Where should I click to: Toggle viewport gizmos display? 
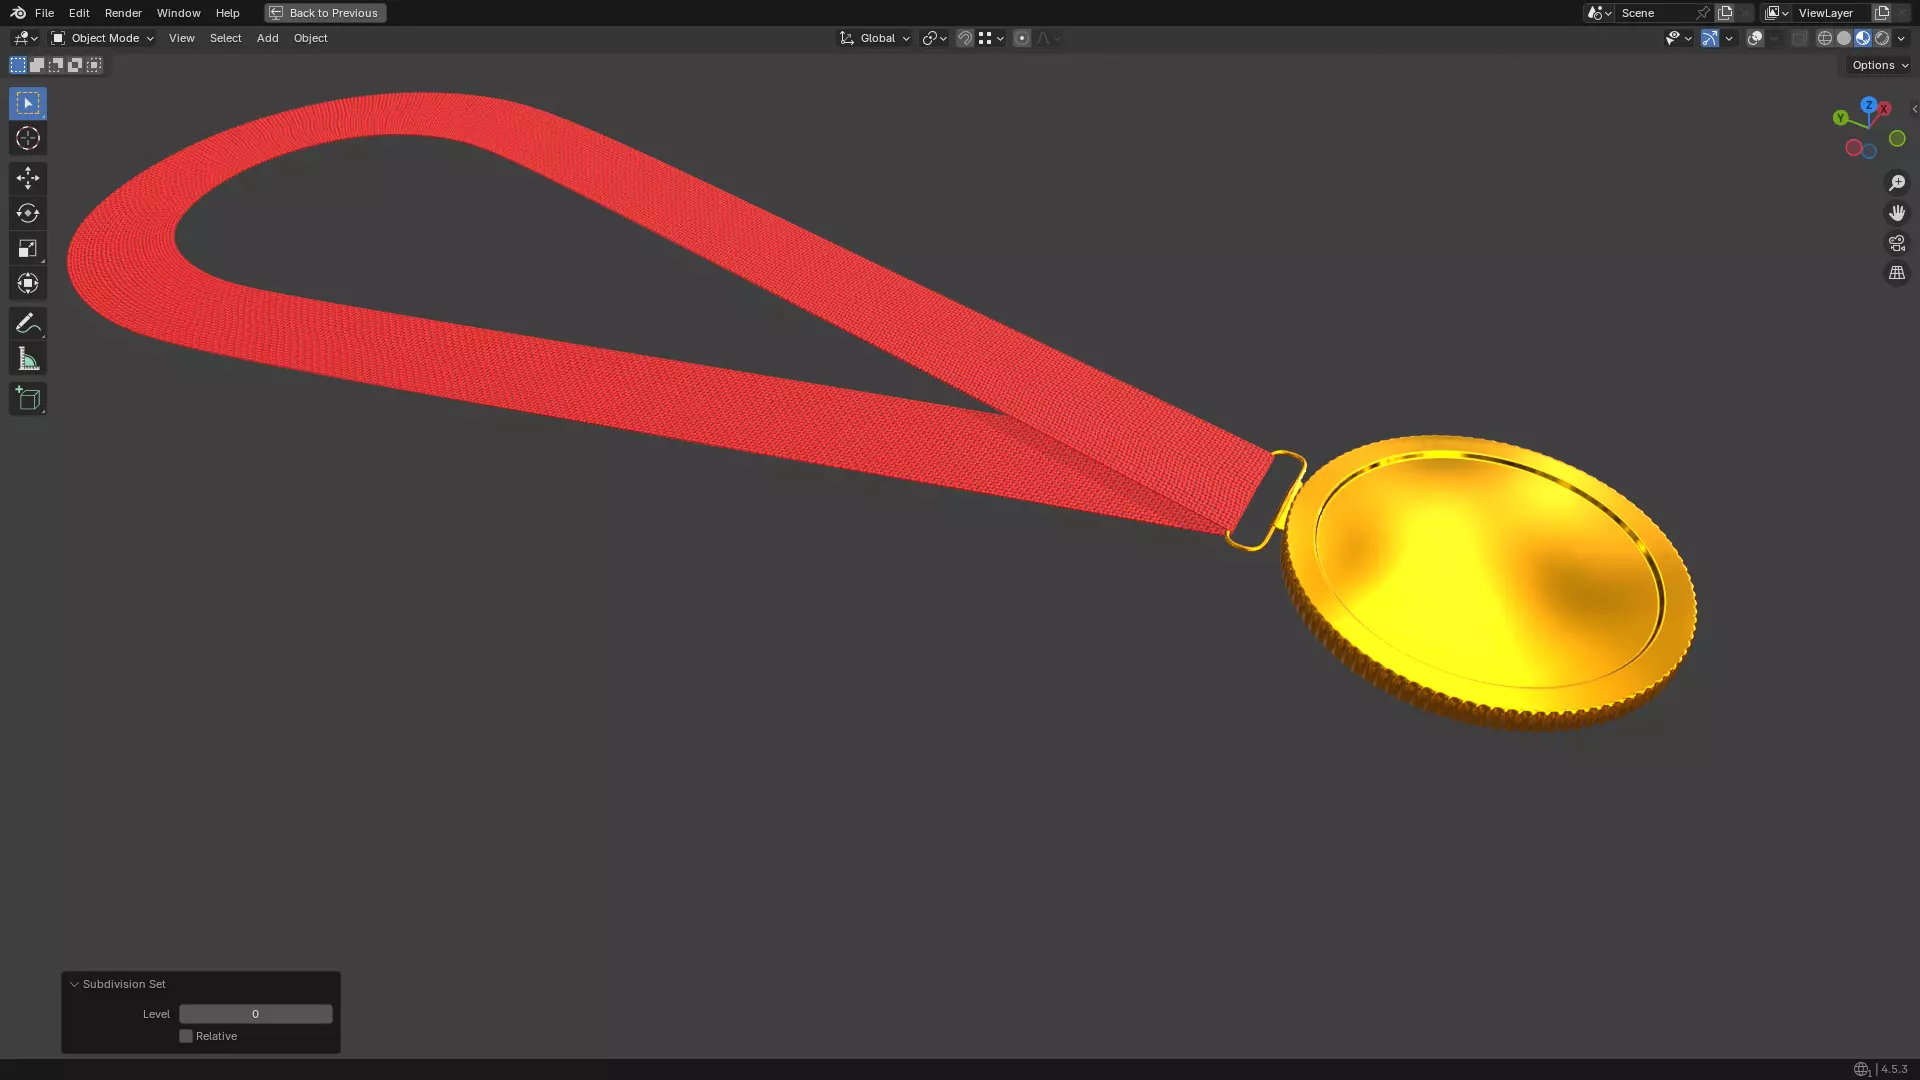(x=1710, y=38)
